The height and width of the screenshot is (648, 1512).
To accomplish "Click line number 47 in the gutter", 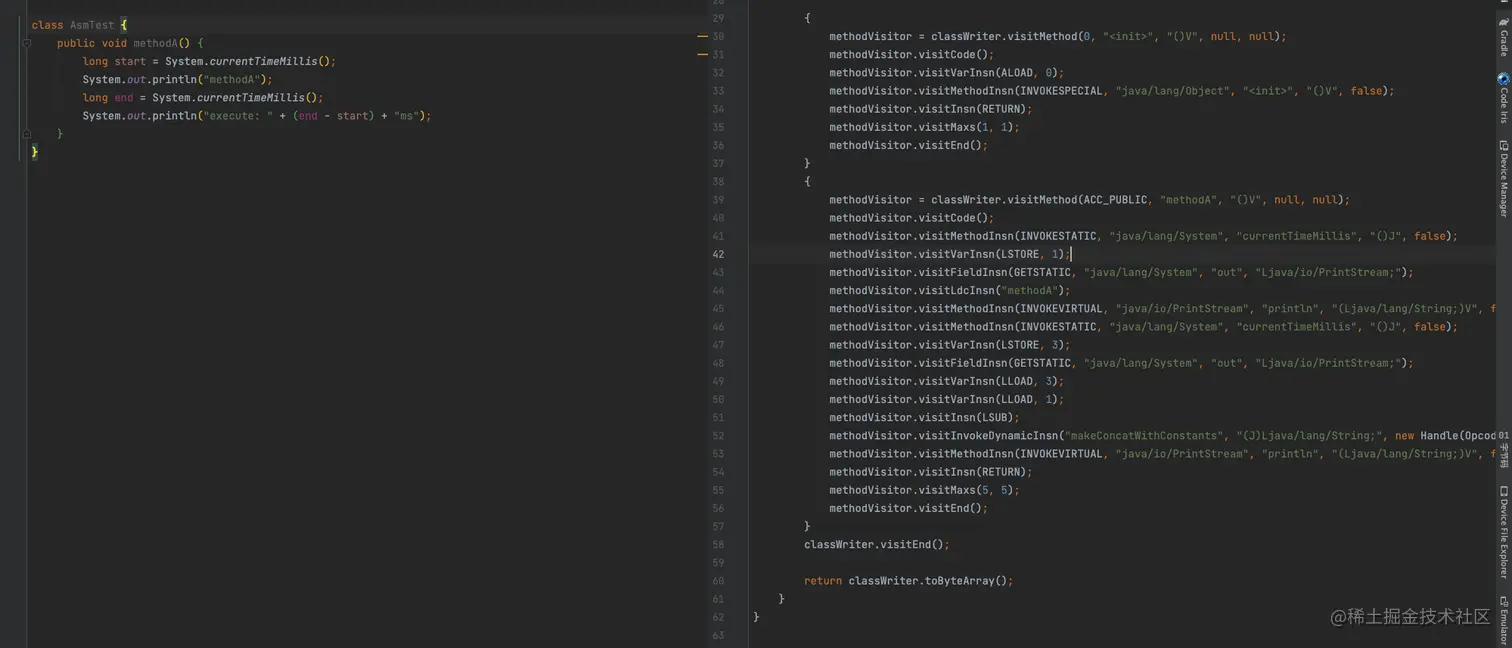I will (717, 345).
